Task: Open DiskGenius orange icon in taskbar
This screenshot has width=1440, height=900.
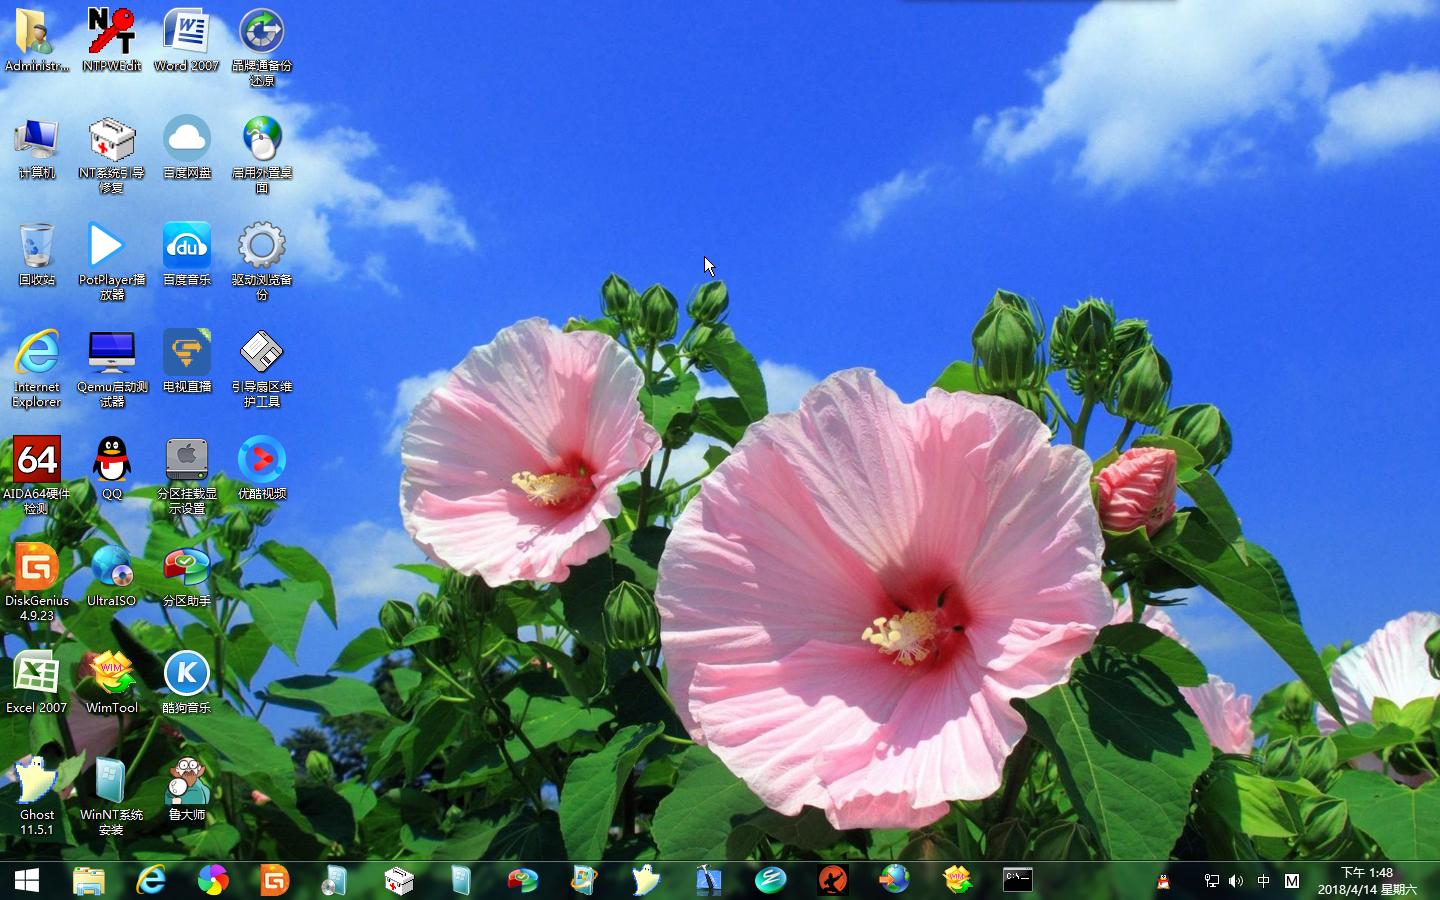Action: pyautogui.click(x=275, y=880)
